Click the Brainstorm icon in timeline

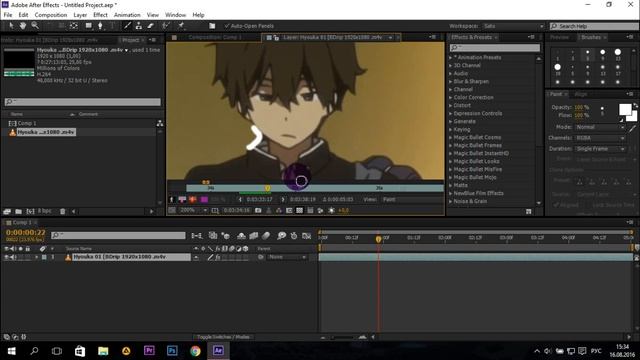coord(281,236)
